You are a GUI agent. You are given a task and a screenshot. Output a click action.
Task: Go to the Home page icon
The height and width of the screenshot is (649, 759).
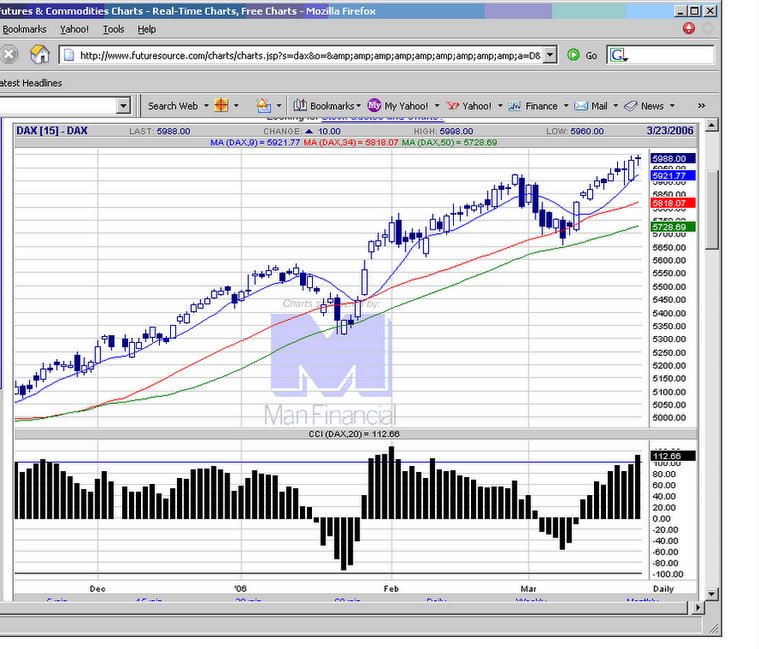39,54
